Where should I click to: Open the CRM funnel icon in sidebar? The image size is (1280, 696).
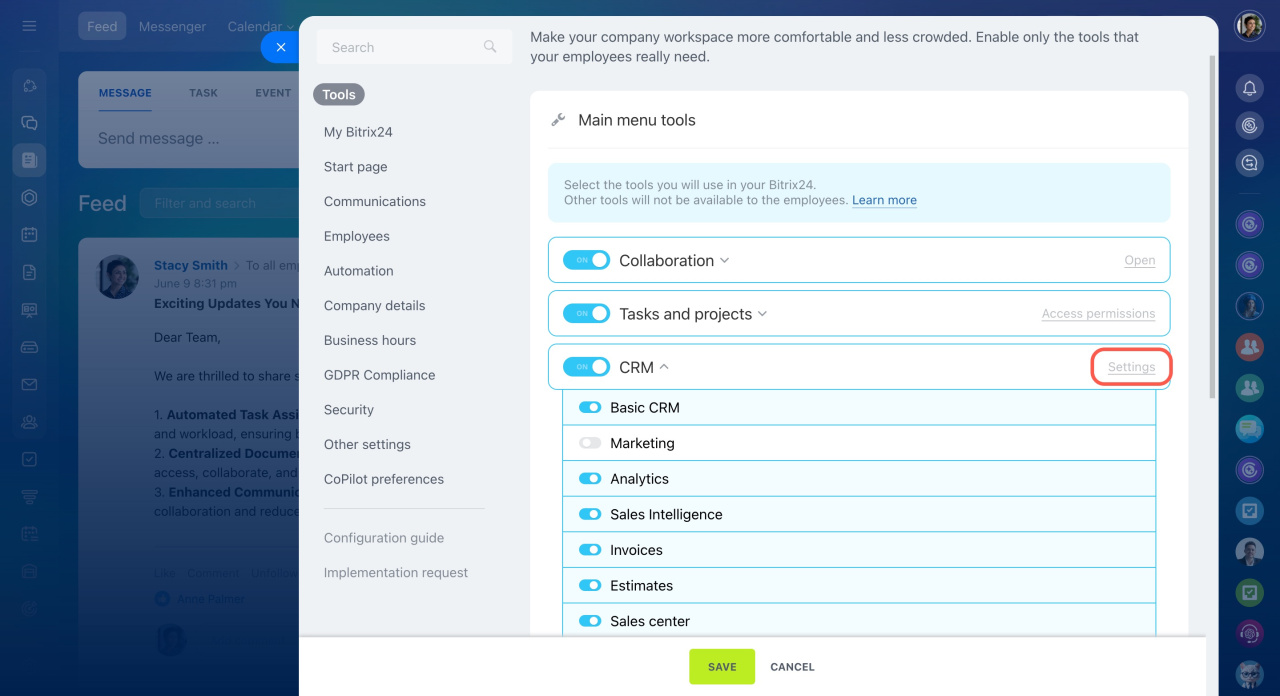(x=29, y=496)
